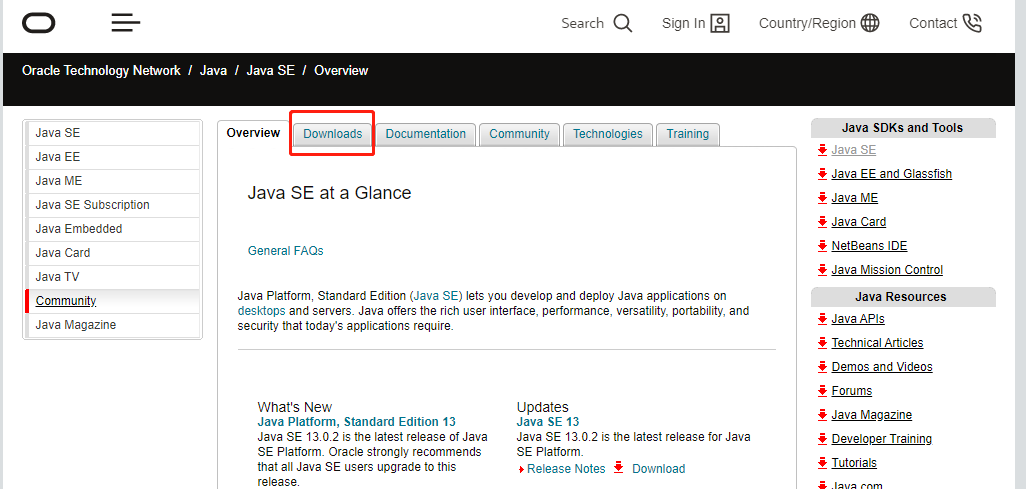Click the download arrow beside Technical Articles

point(823,342)
